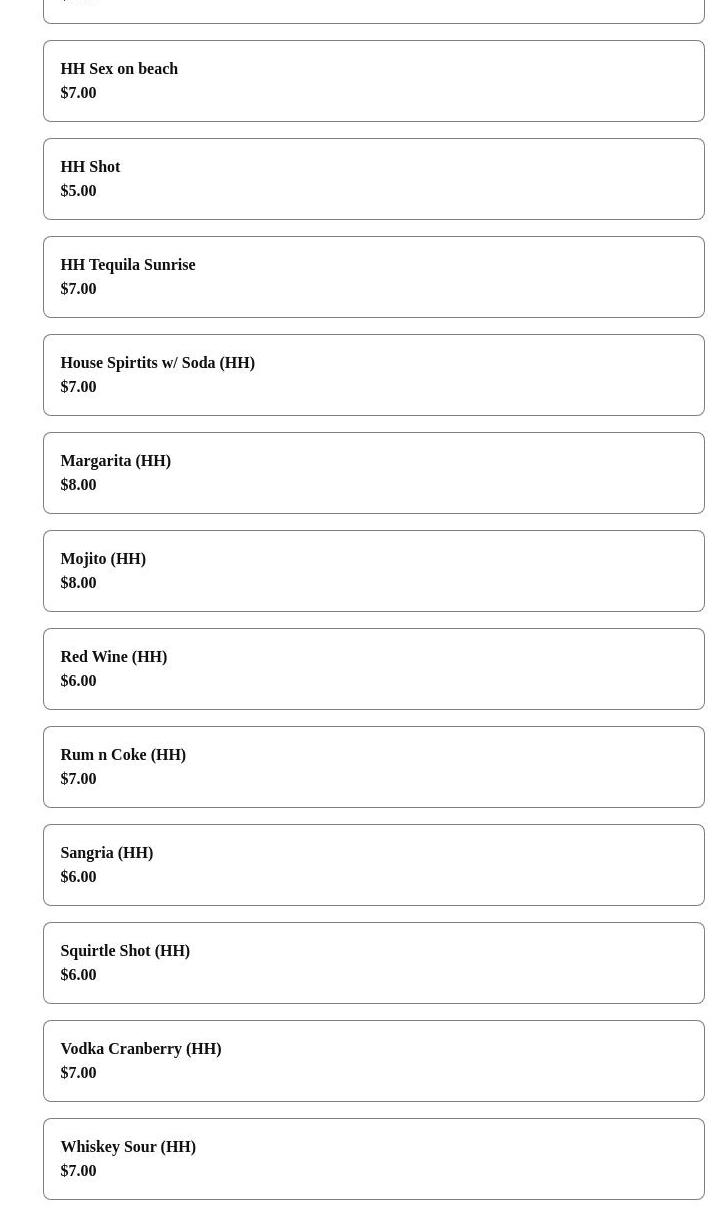Choose Rum n Coke (HH)
This screenshot has height=1214, width=728.
pos(373,767)
